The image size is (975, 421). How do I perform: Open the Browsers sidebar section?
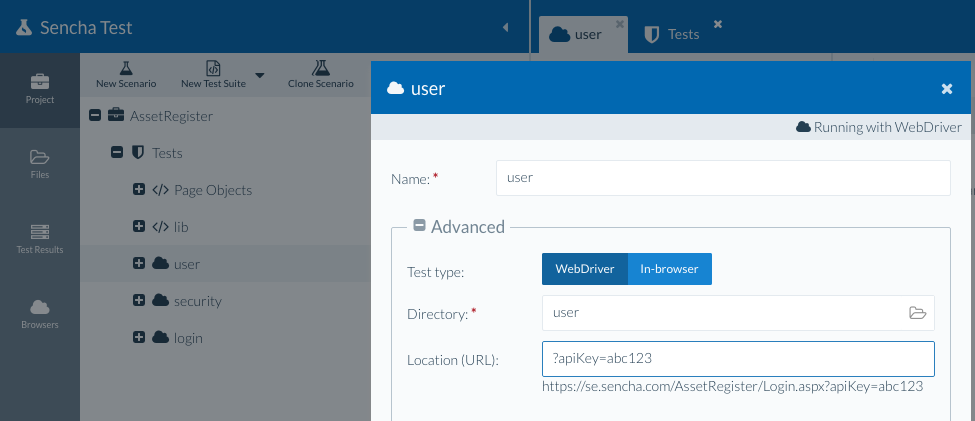pos(40,313)
